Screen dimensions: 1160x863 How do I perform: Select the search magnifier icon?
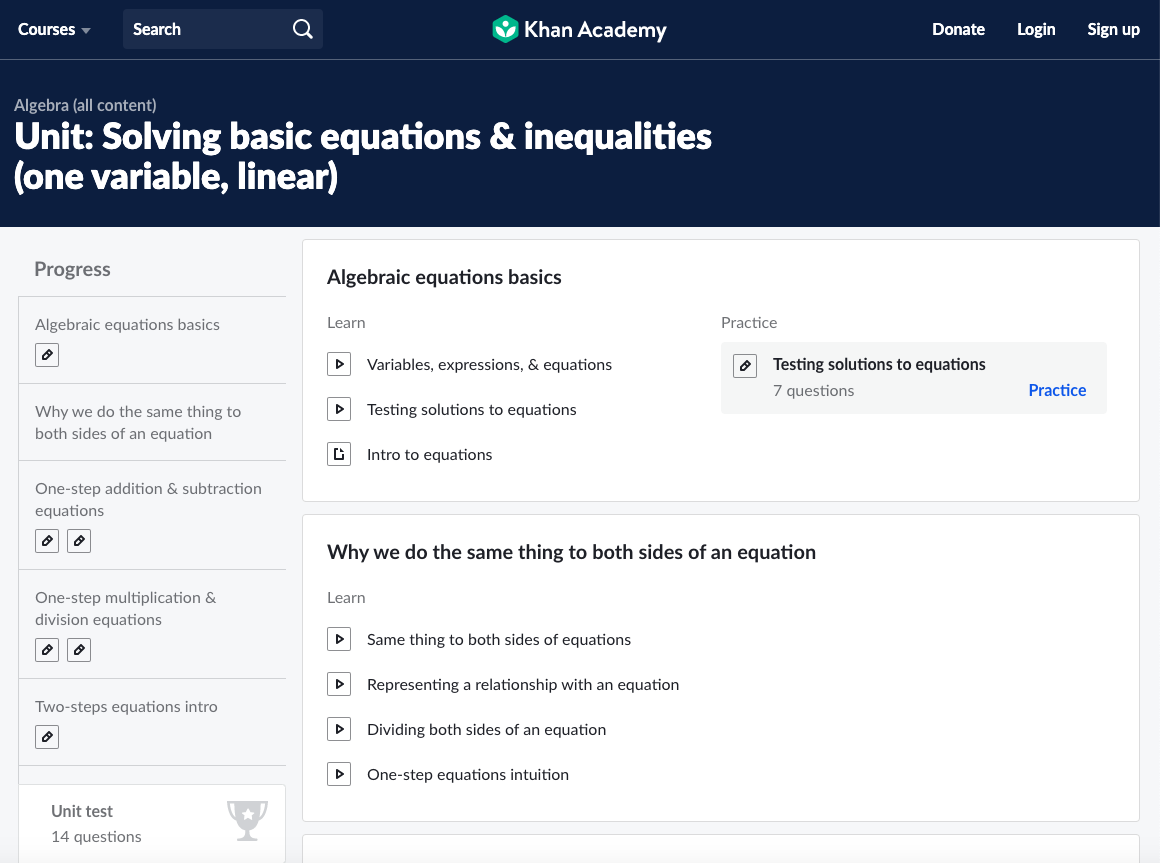point(303,29)
